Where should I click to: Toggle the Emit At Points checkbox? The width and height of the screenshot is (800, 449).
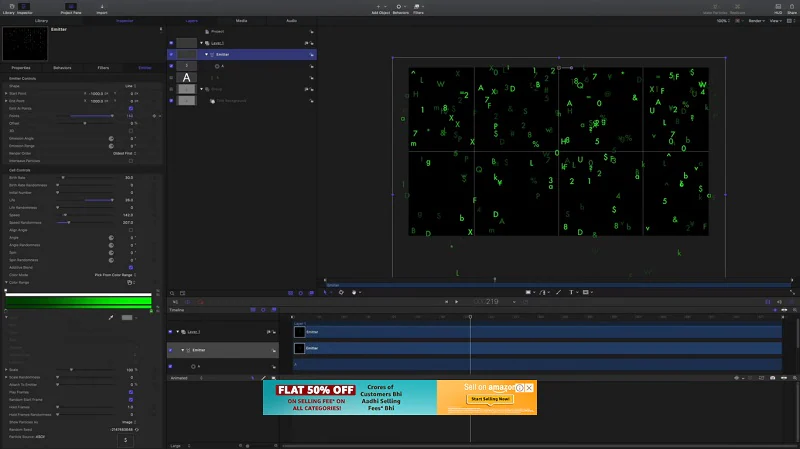(131, 108)
